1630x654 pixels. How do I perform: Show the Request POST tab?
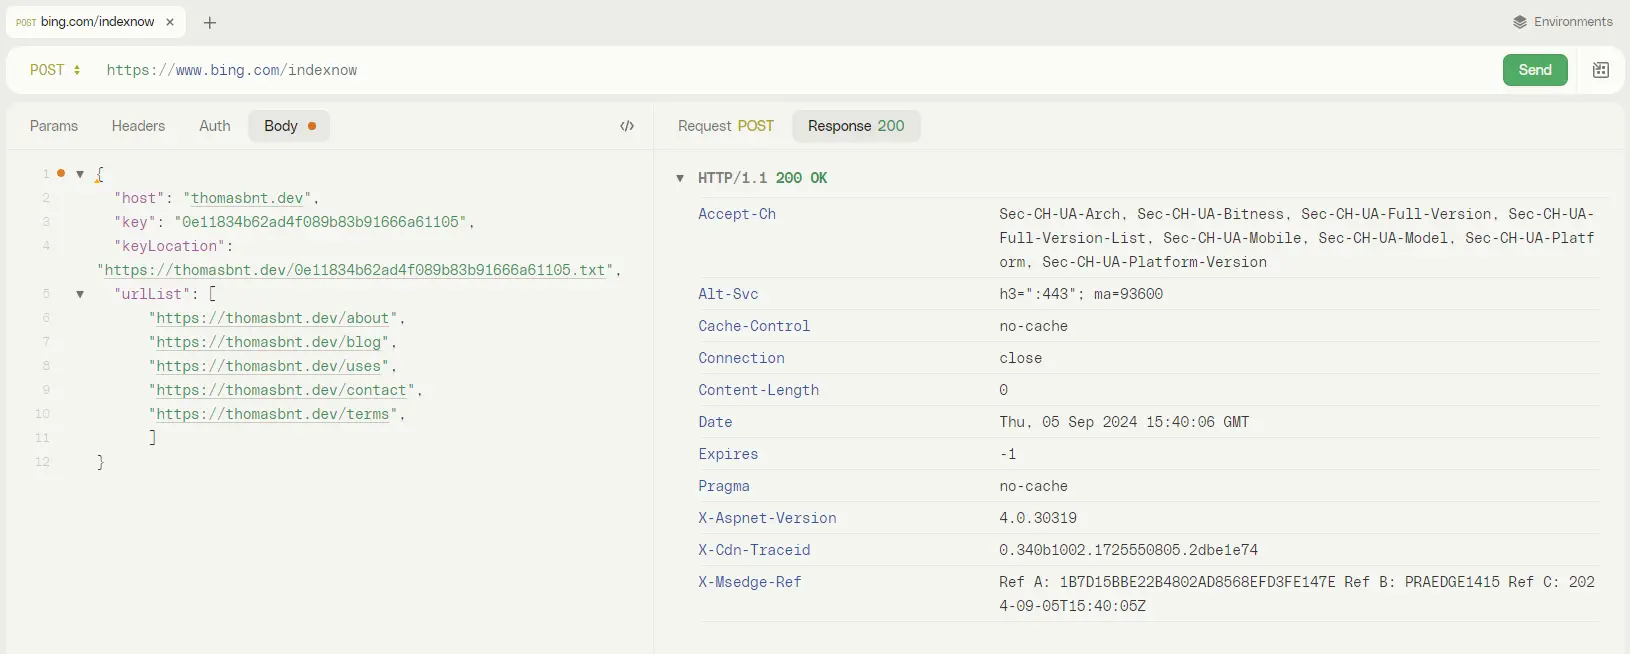pos(725,126)
